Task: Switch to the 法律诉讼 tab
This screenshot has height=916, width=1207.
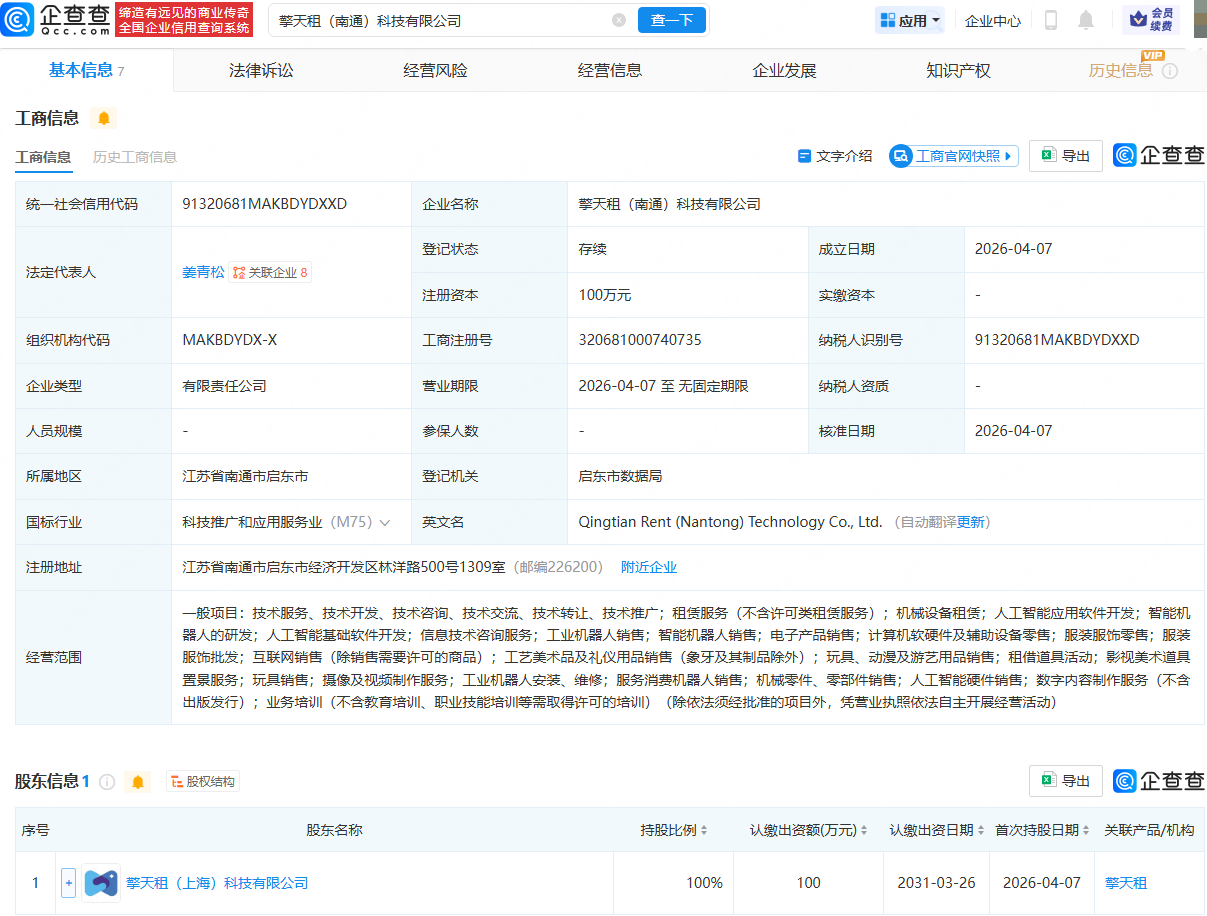Action: click(261, 70)
